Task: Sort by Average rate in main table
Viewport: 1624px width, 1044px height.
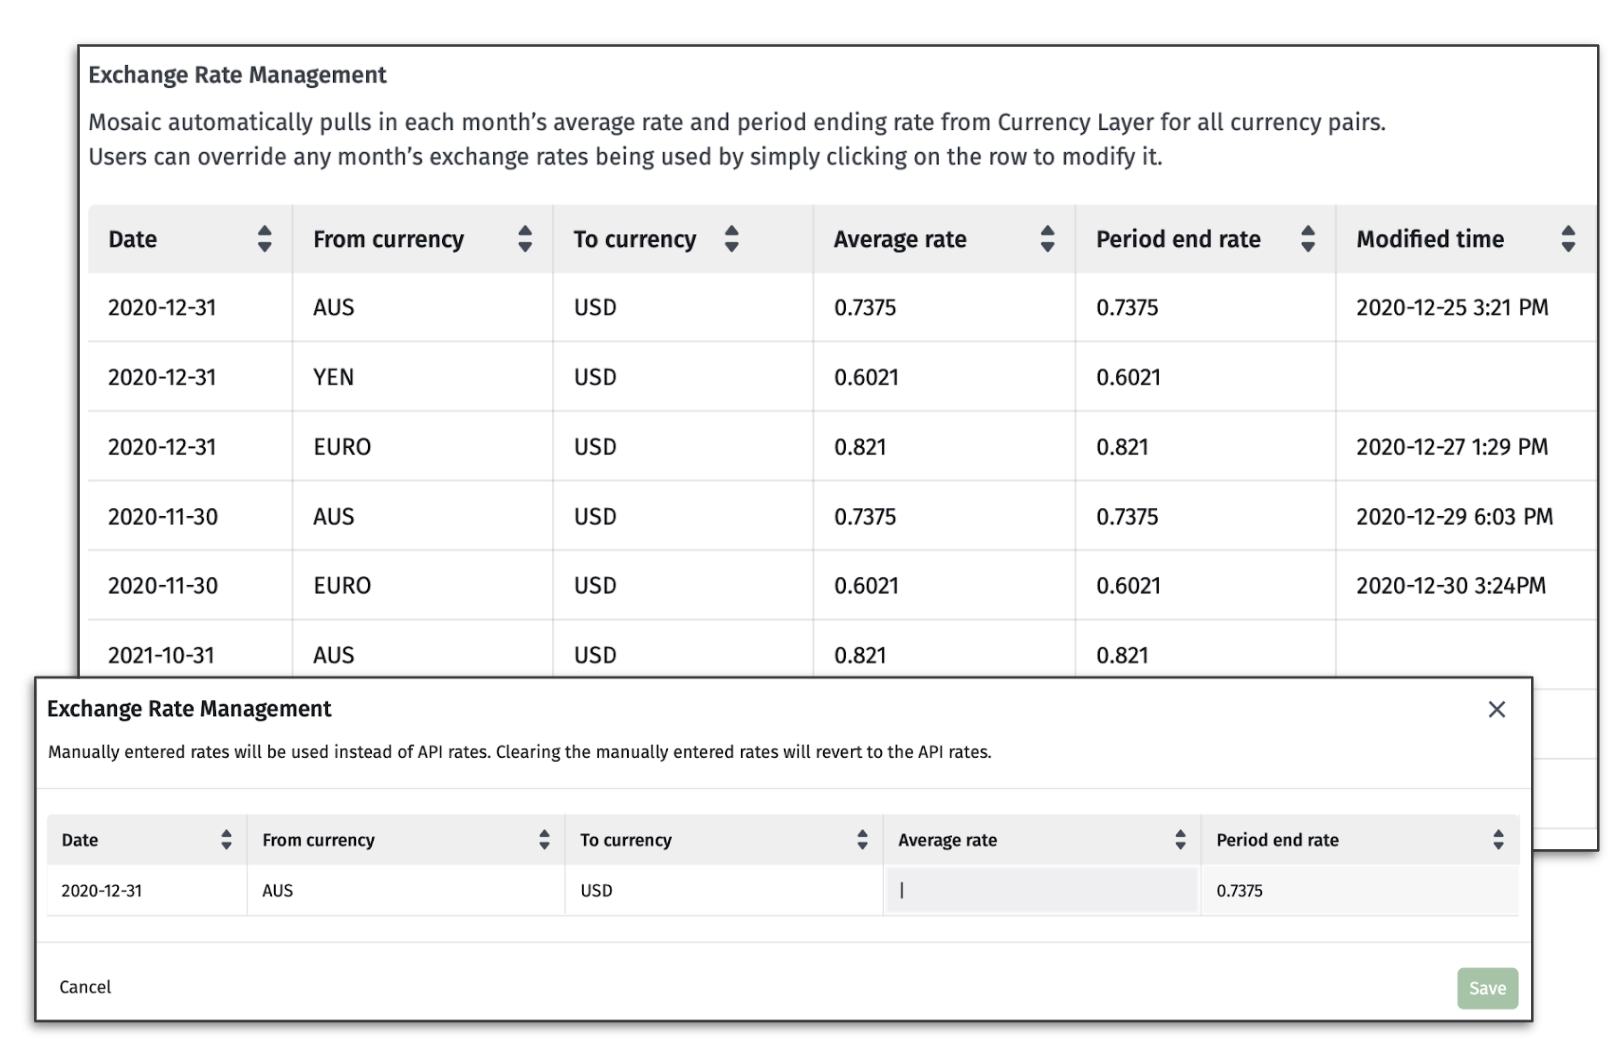Action: [1046, 239]
